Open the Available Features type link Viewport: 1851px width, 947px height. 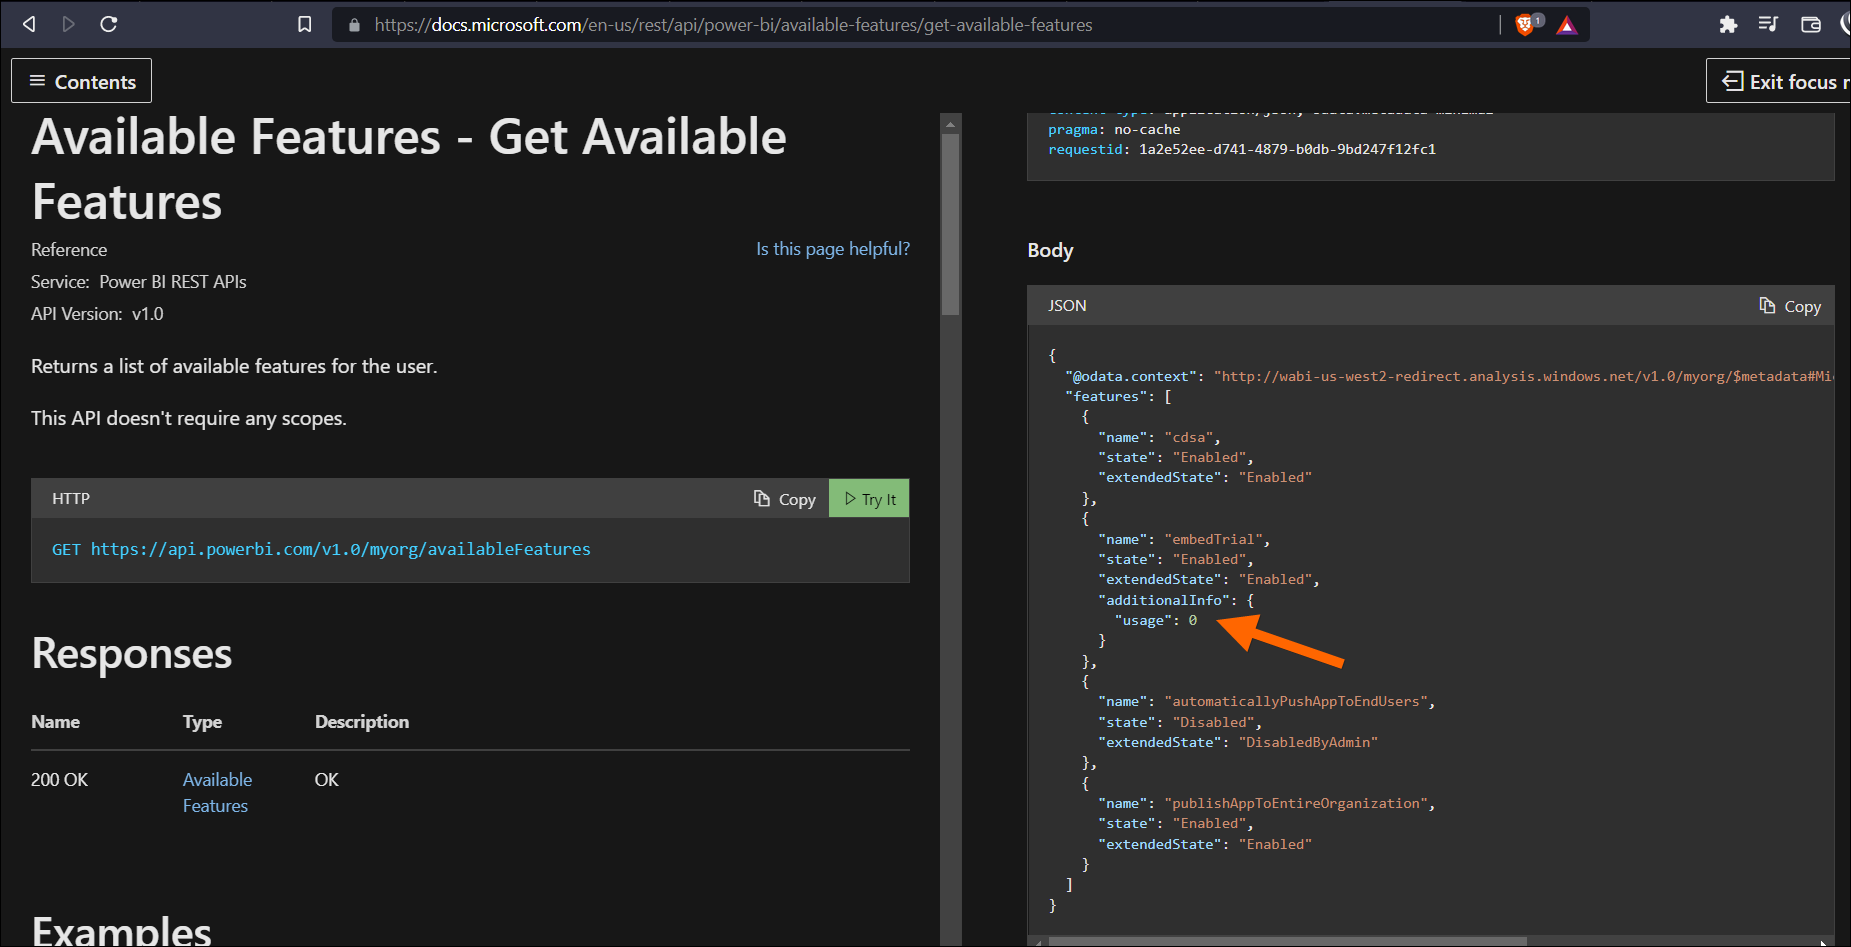[x=217, y=793]
